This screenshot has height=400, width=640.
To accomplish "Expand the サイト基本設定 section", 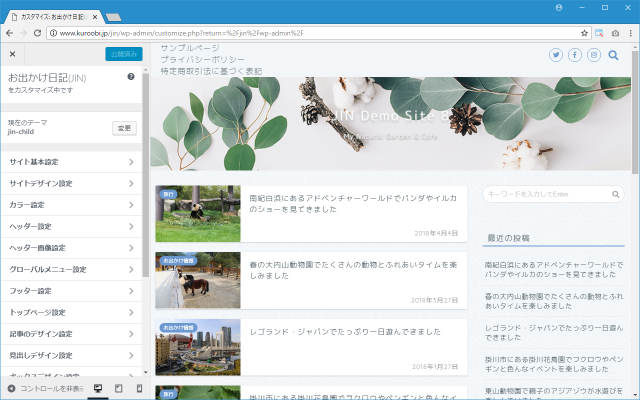I will coord(70,162).
